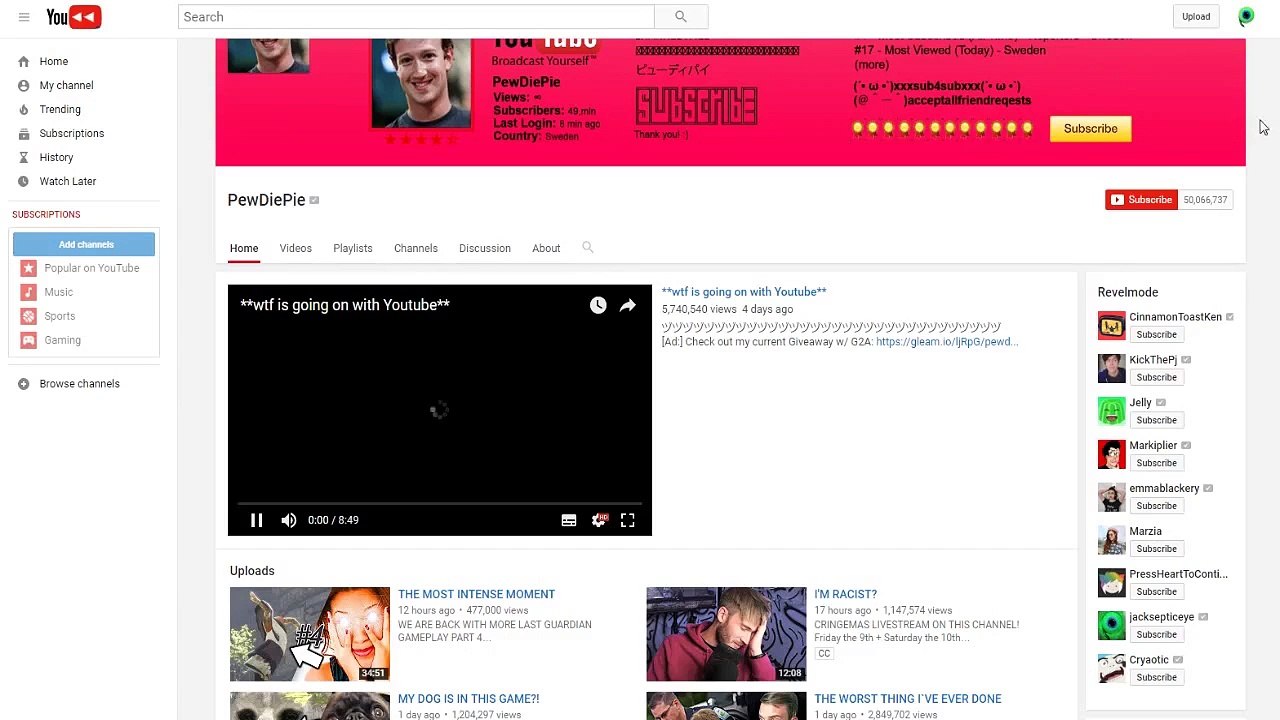Click Jelly channel avatar
Screen dimensions: 1280x720
coord(1112,411)
